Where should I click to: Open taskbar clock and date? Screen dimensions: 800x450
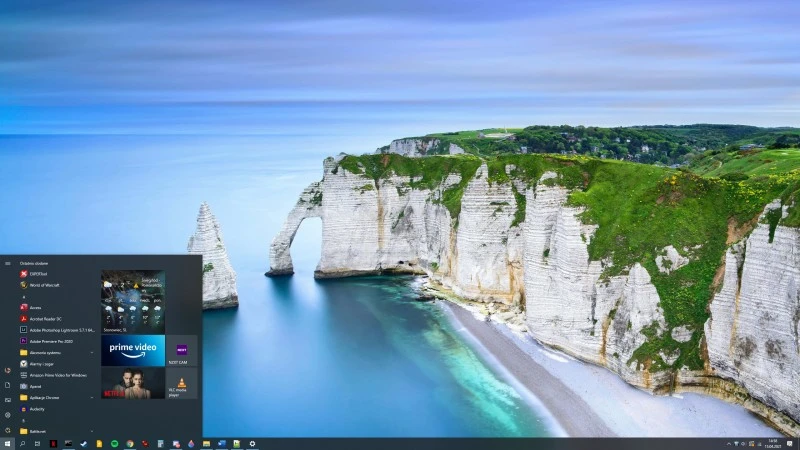point(773,444)
